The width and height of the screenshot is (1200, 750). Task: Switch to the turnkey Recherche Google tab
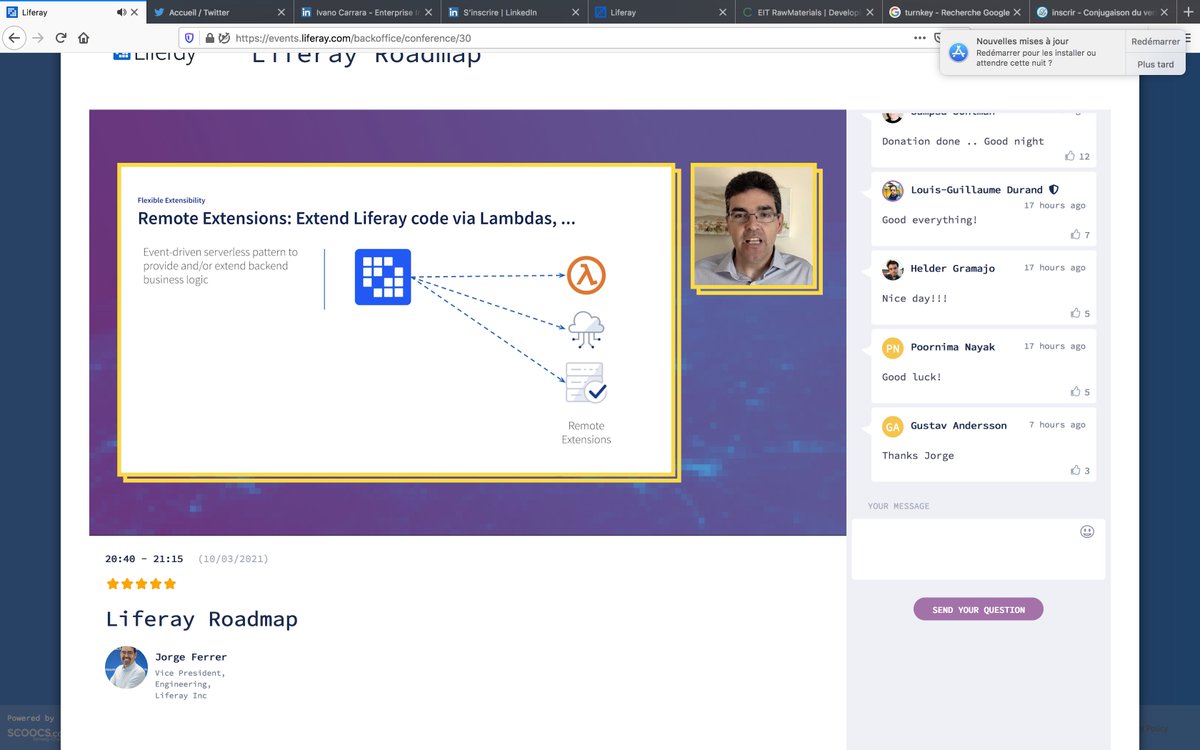point(954,12)
